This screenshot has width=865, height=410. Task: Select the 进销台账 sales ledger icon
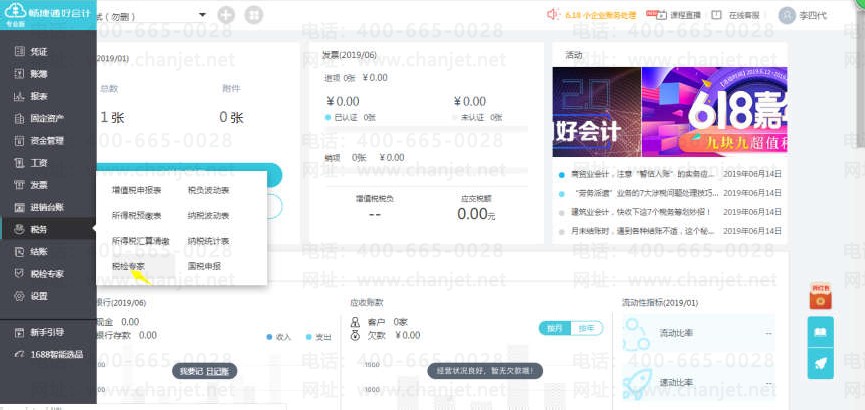point(19,207)
